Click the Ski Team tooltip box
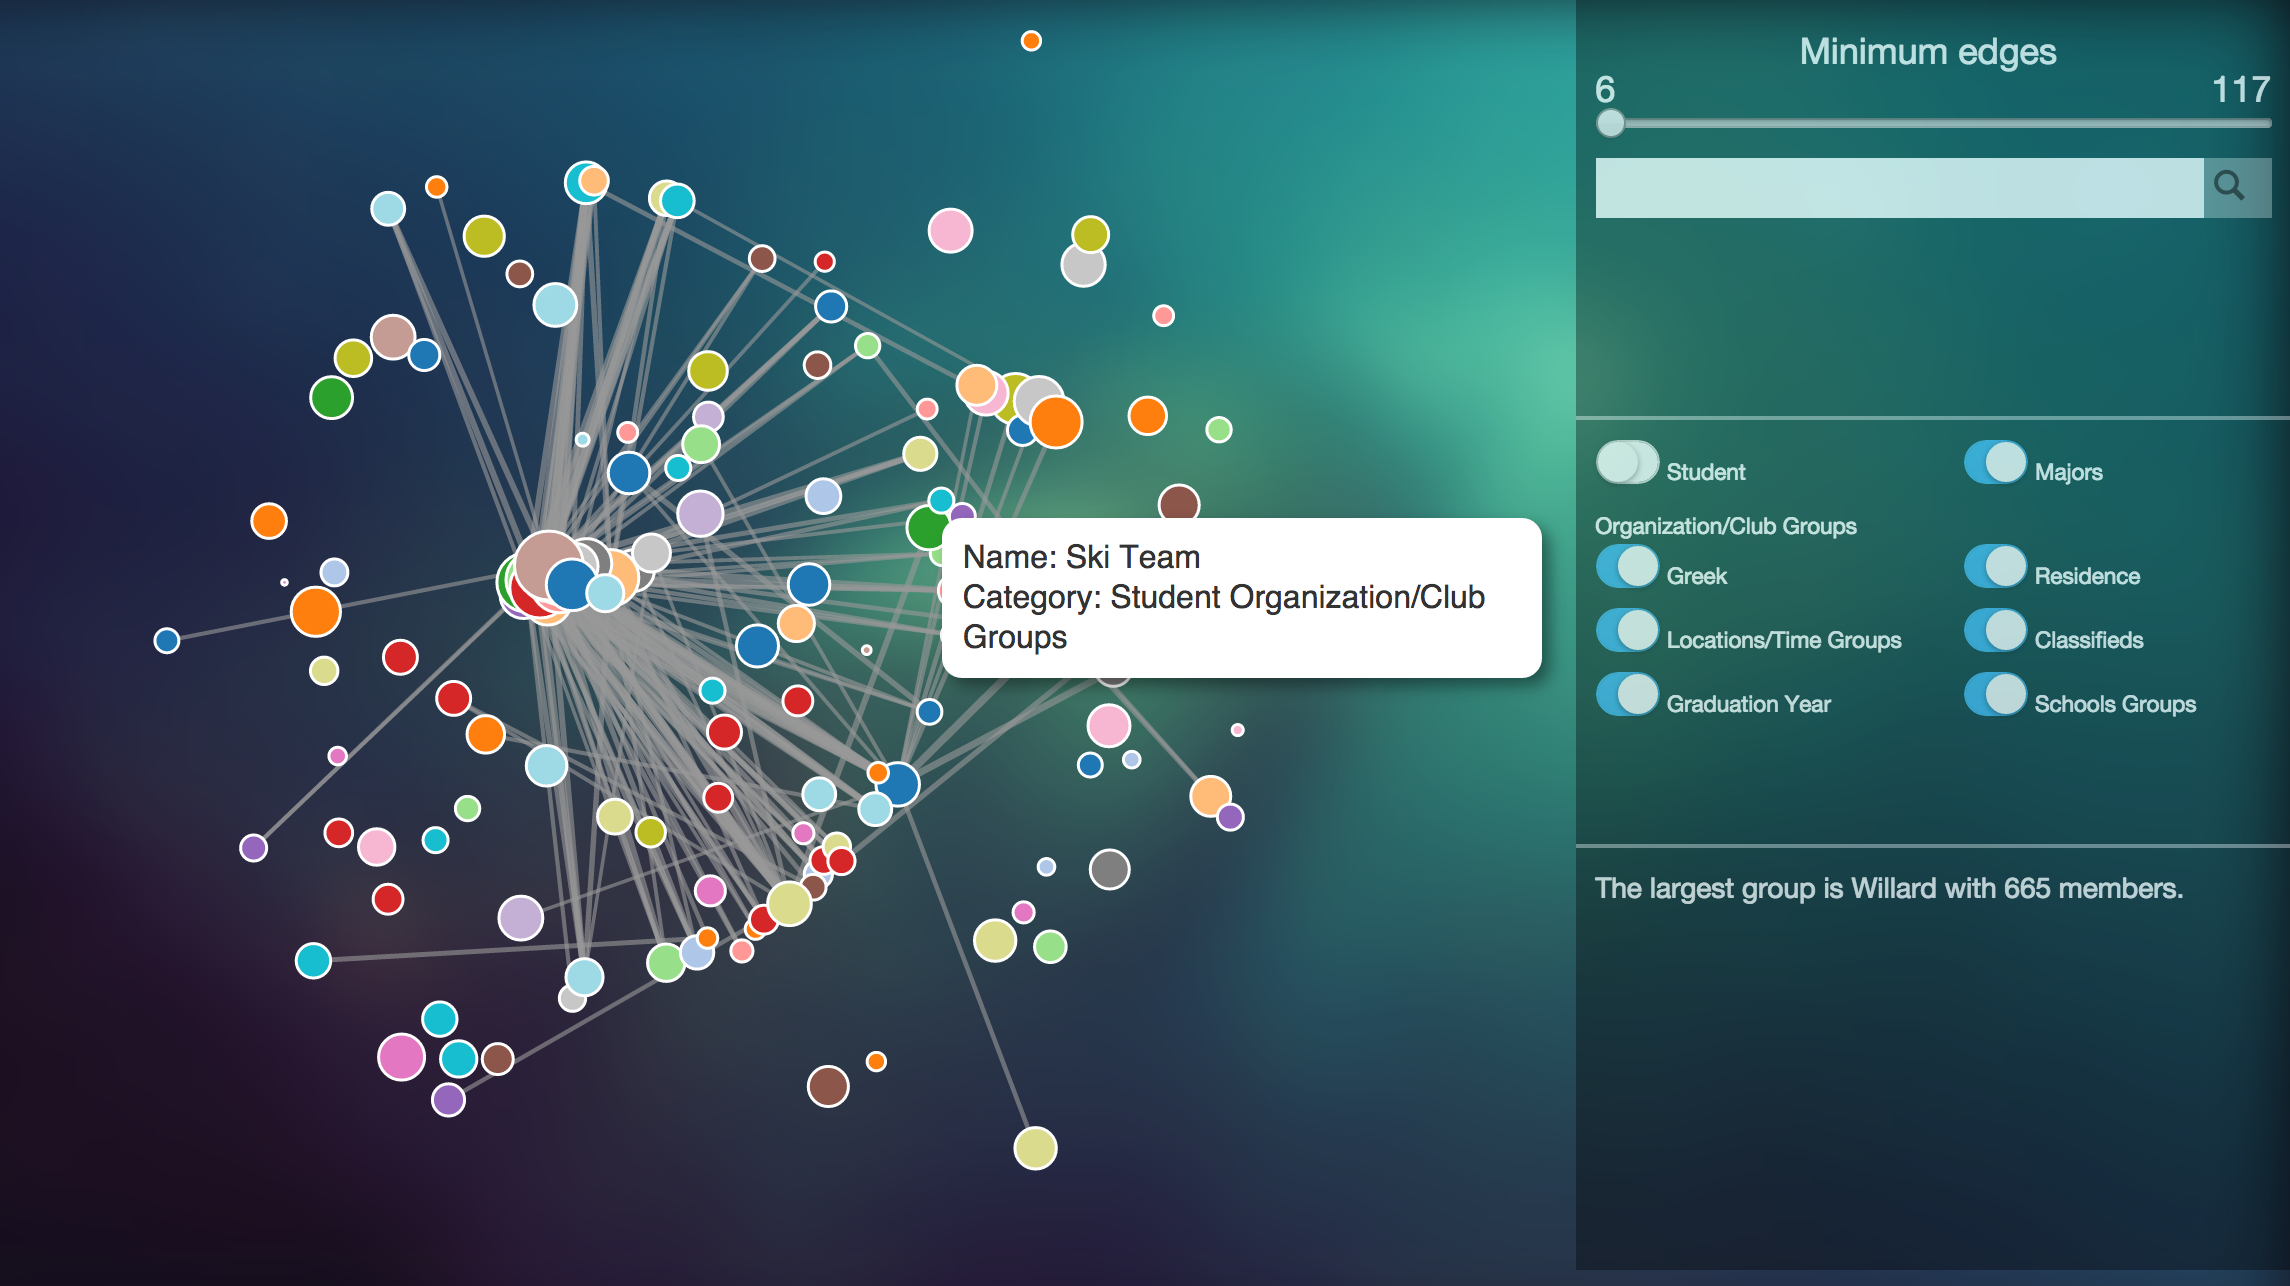Viewport: 2290px width, 1286px height. tap(1240, 597)
